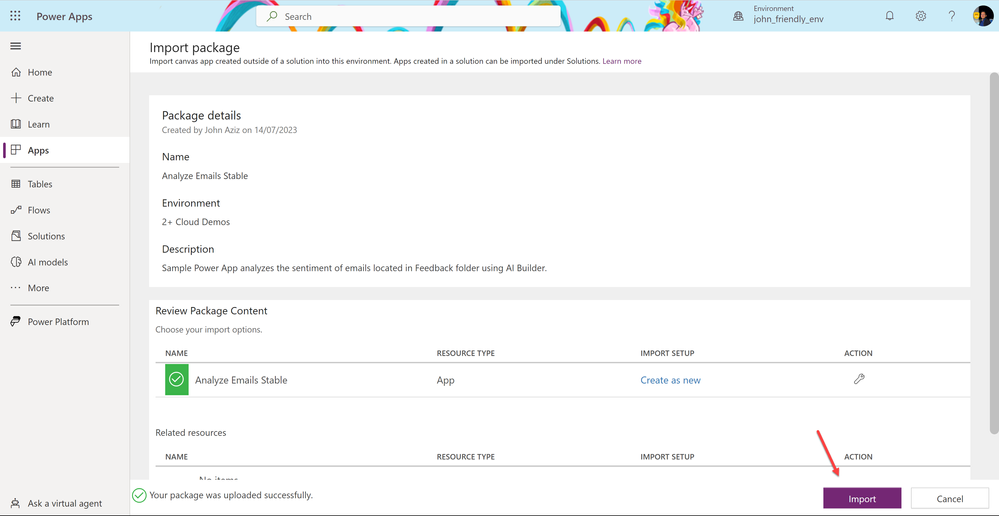This screenshot has width=999, height=516.
Task: Click the '2+ Cloud Demos' environment value
Action: coord(196,222)
